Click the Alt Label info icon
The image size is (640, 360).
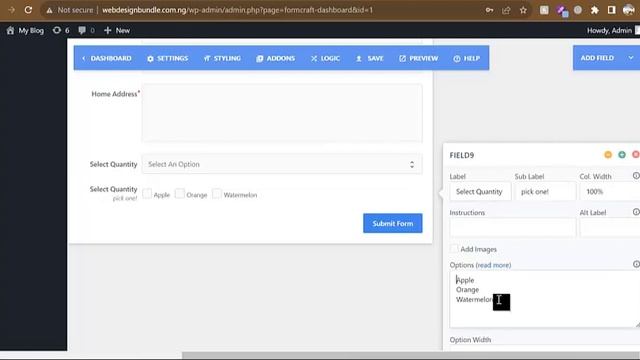point(636,212)
